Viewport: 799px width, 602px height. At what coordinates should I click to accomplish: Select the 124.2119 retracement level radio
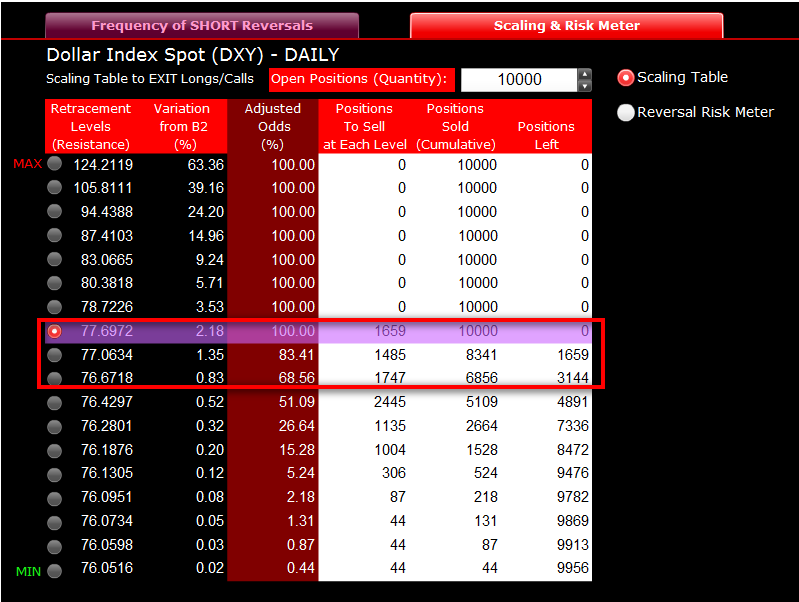[55, 164]
